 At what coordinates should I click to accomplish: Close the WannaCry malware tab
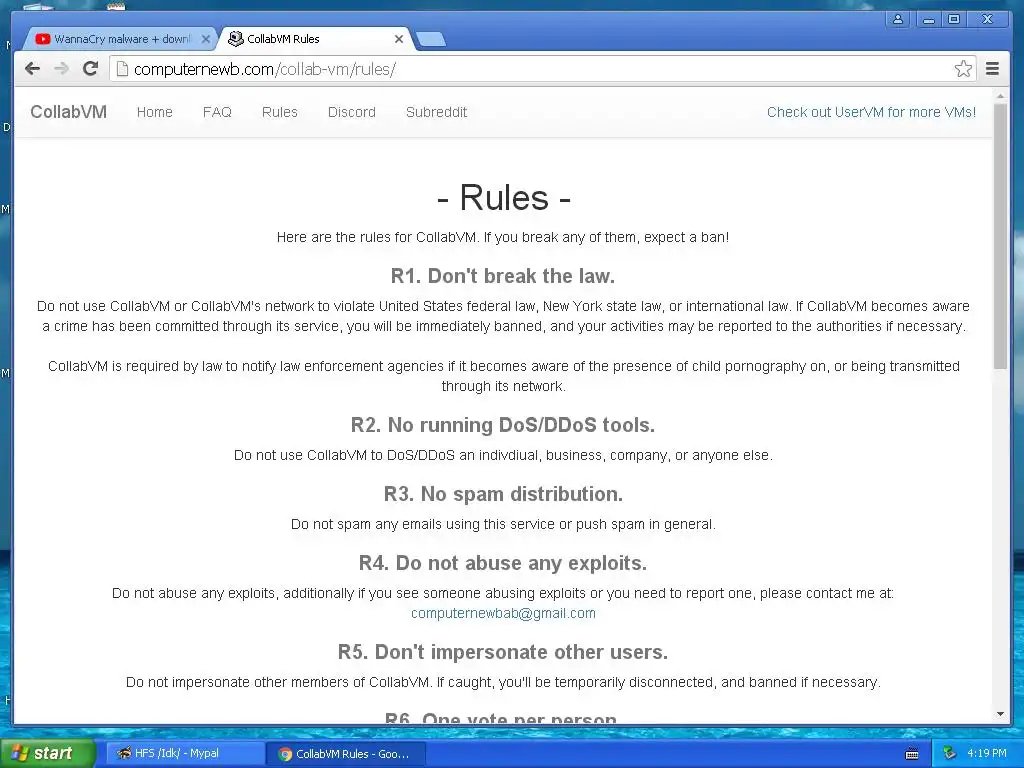pos(205,39)
